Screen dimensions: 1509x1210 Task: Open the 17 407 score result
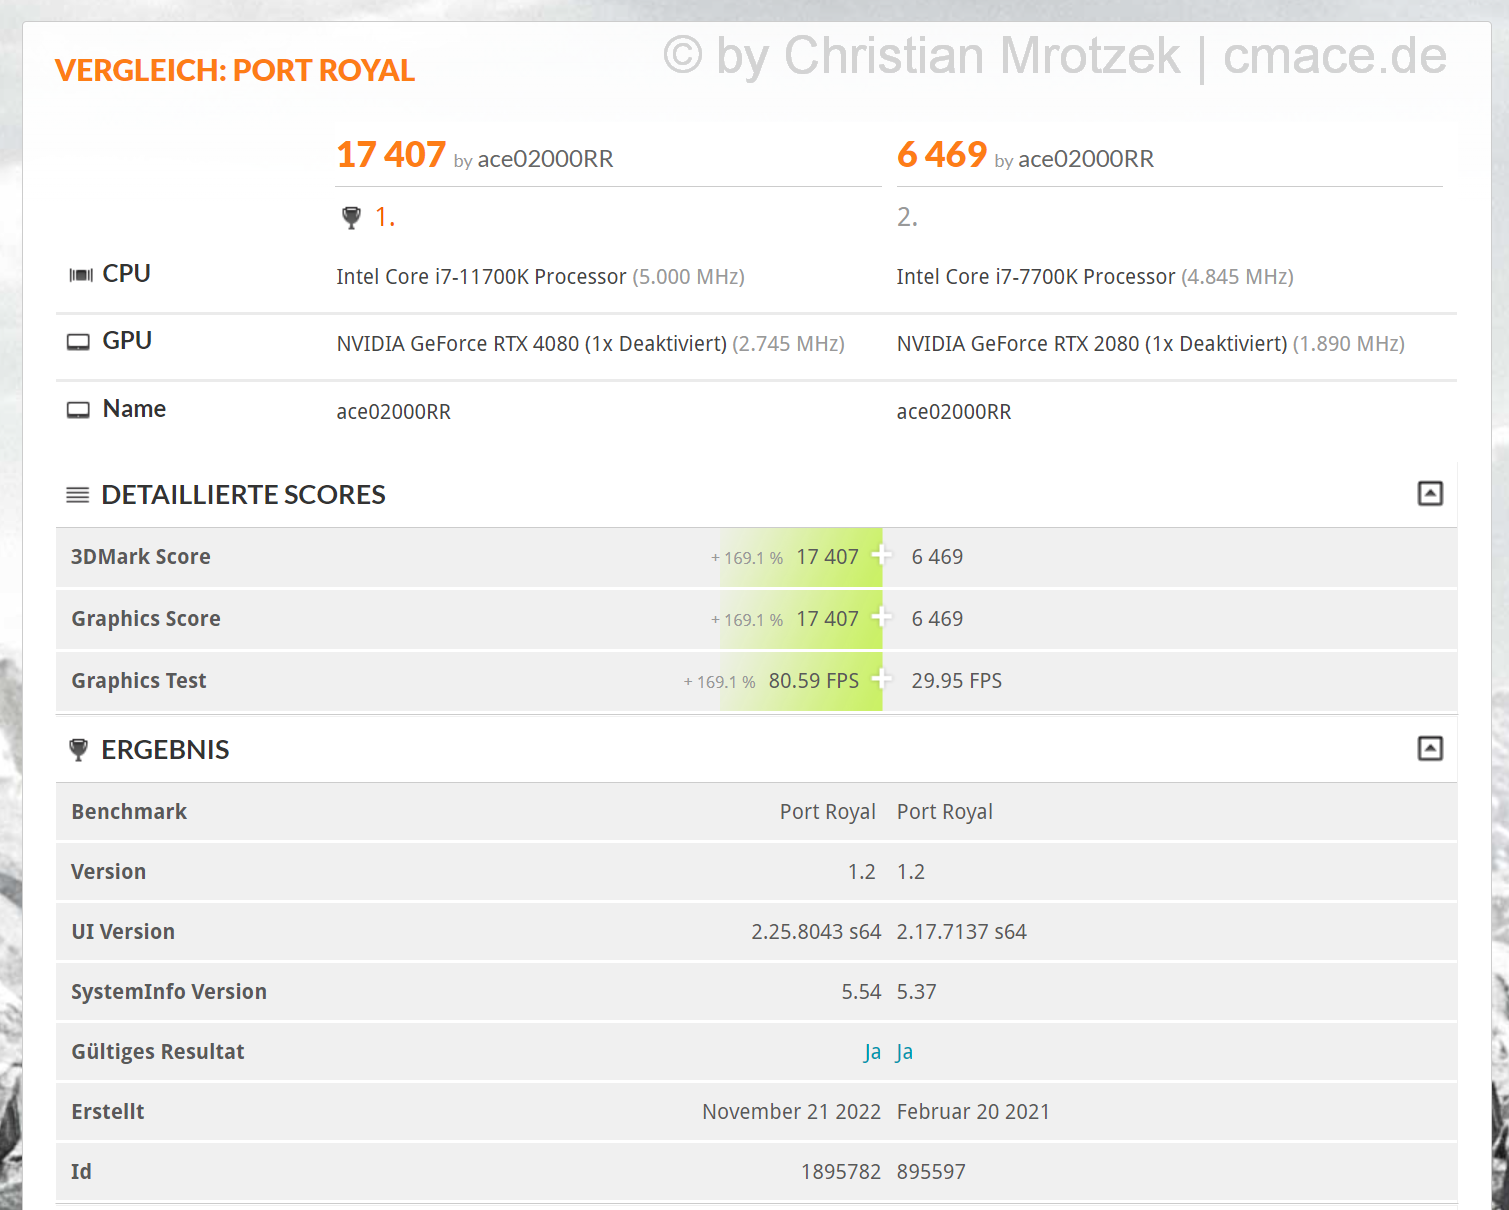click(x=391, y=155)
